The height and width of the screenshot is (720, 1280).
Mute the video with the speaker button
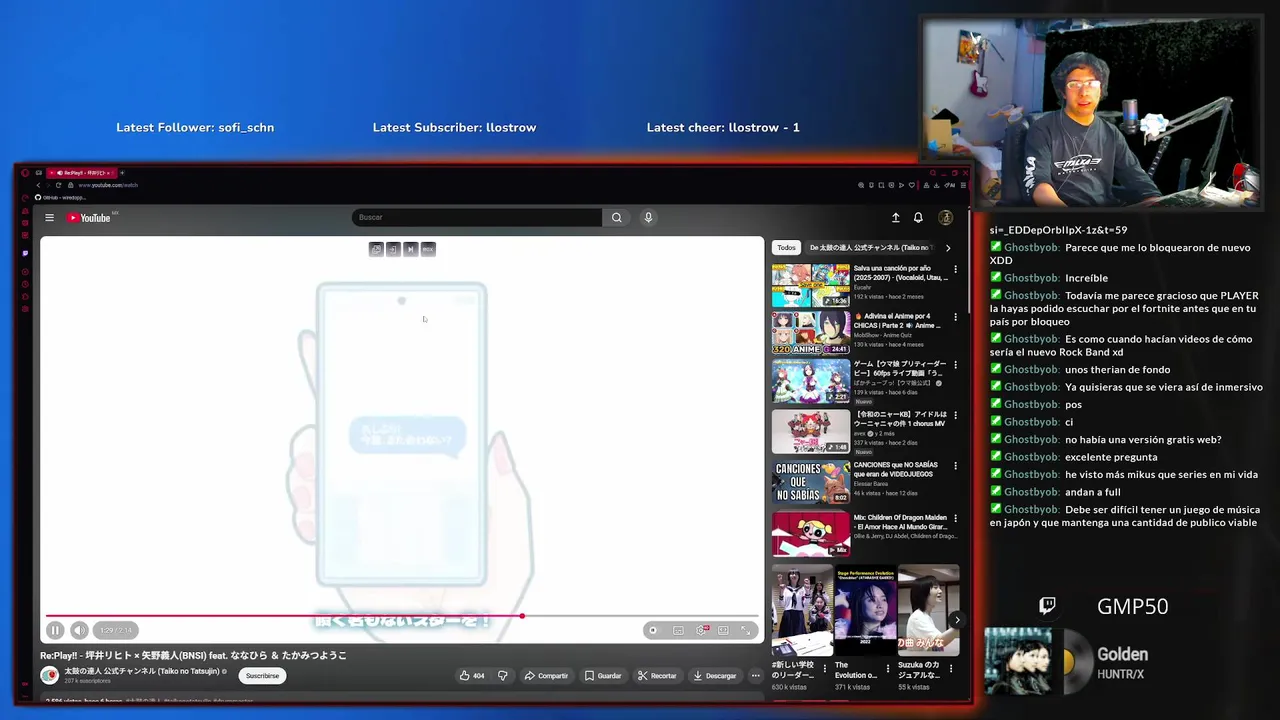pyautogui.click(x=79, y=630)
